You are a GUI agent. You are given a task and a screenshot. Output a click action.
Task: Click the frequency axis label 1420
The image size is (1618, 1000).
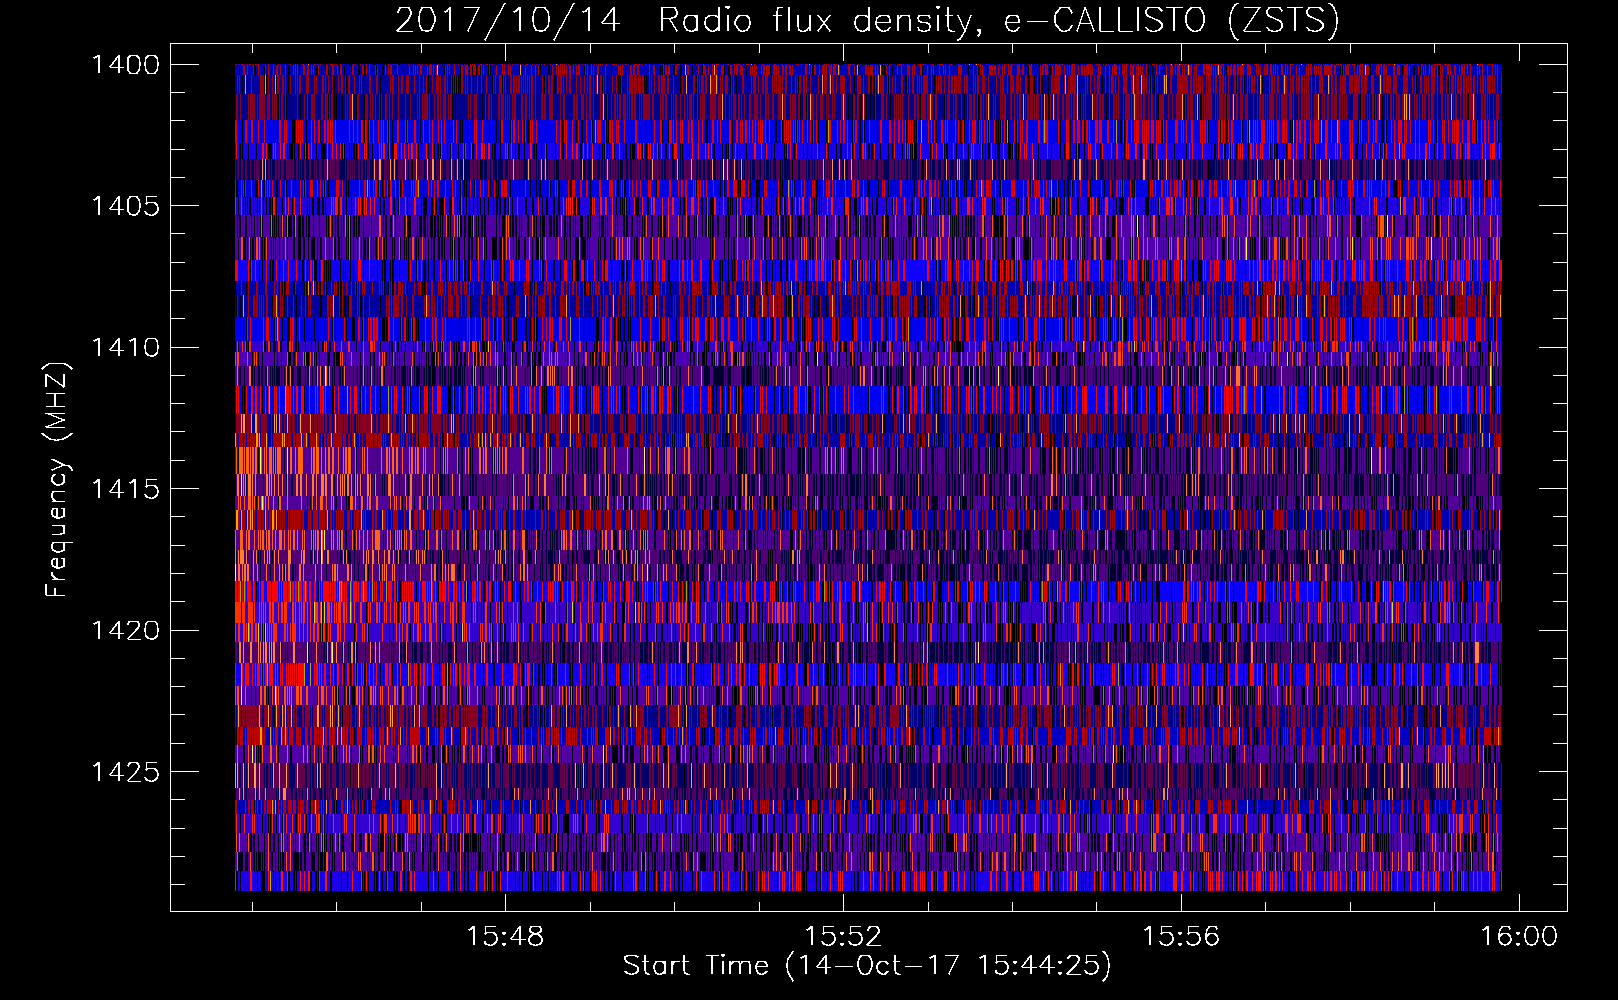(x=125, y=631)
